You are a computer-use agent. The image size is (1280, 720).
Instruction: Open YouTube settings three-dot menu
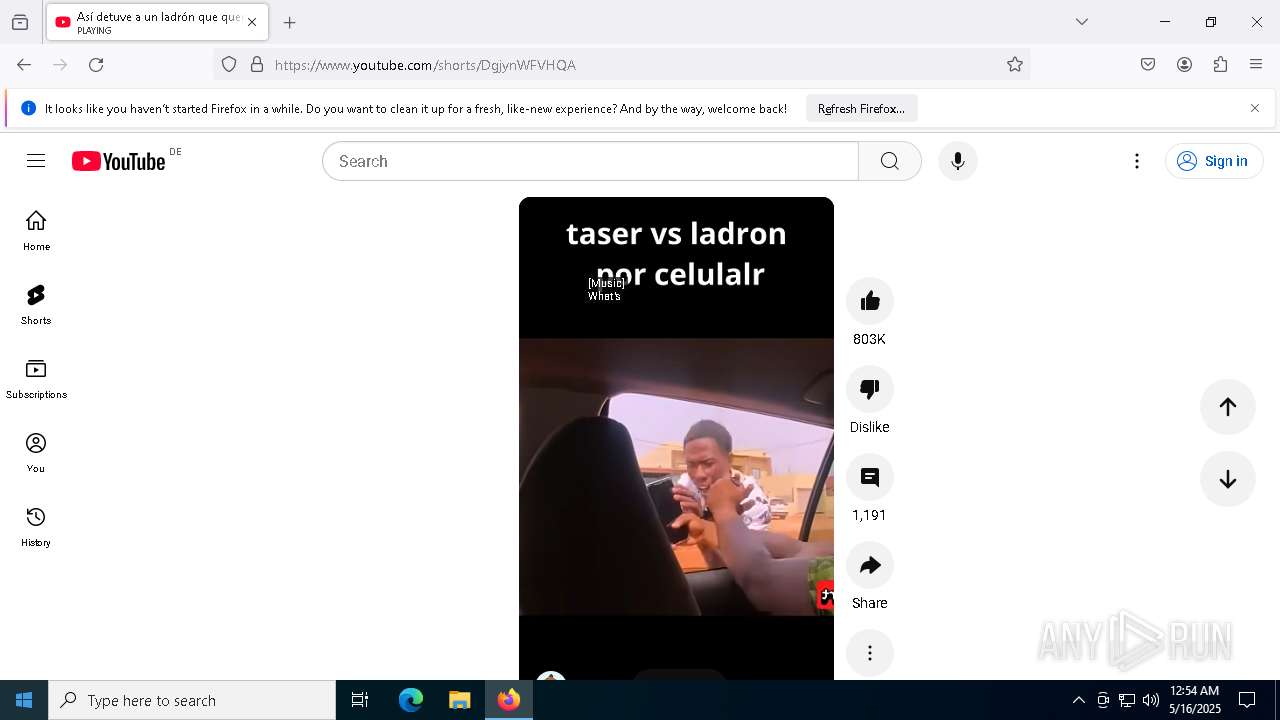(1137, 161)
